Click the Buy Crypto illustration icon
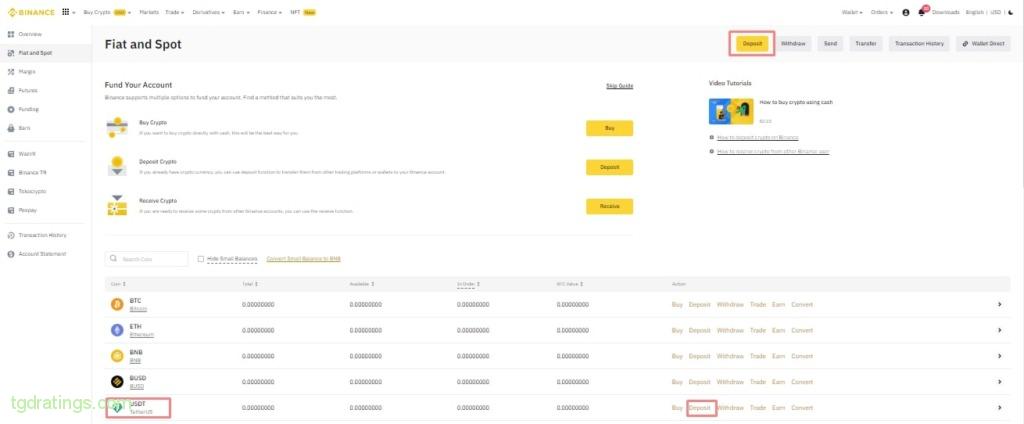The width and height of the screenshot is (1024, 424). pos(117,127)
